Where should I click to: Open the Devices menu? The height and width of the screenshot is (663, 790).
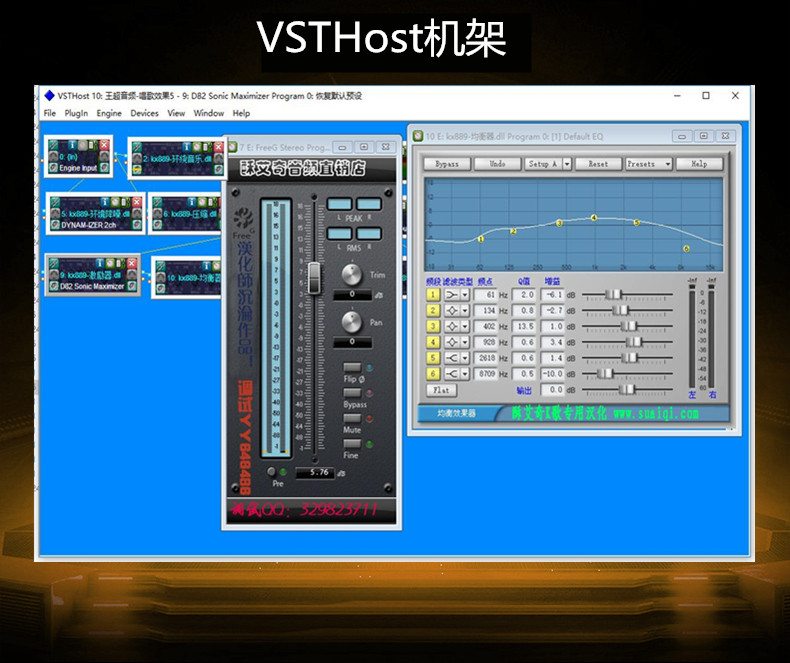pos(145,113)
